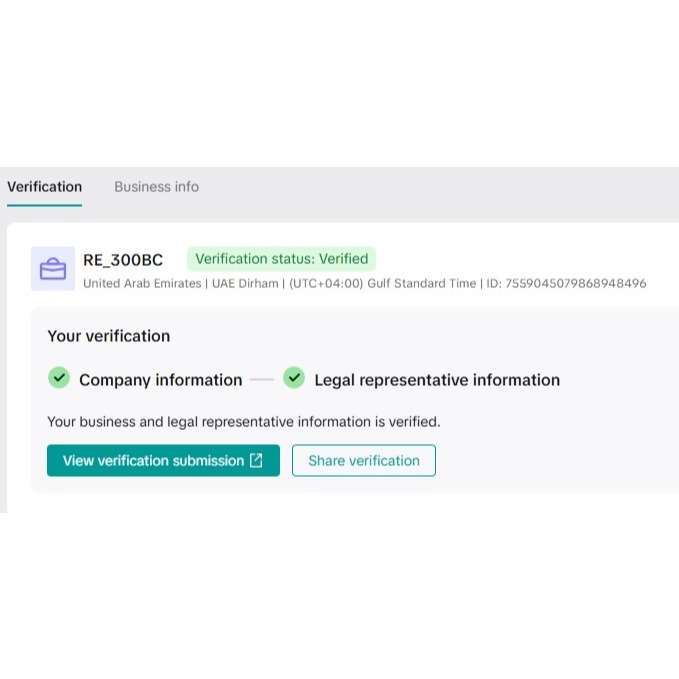Screen dimensions: 679x679
Task: Click the Legal representative information step label
Action: [437, 380]
